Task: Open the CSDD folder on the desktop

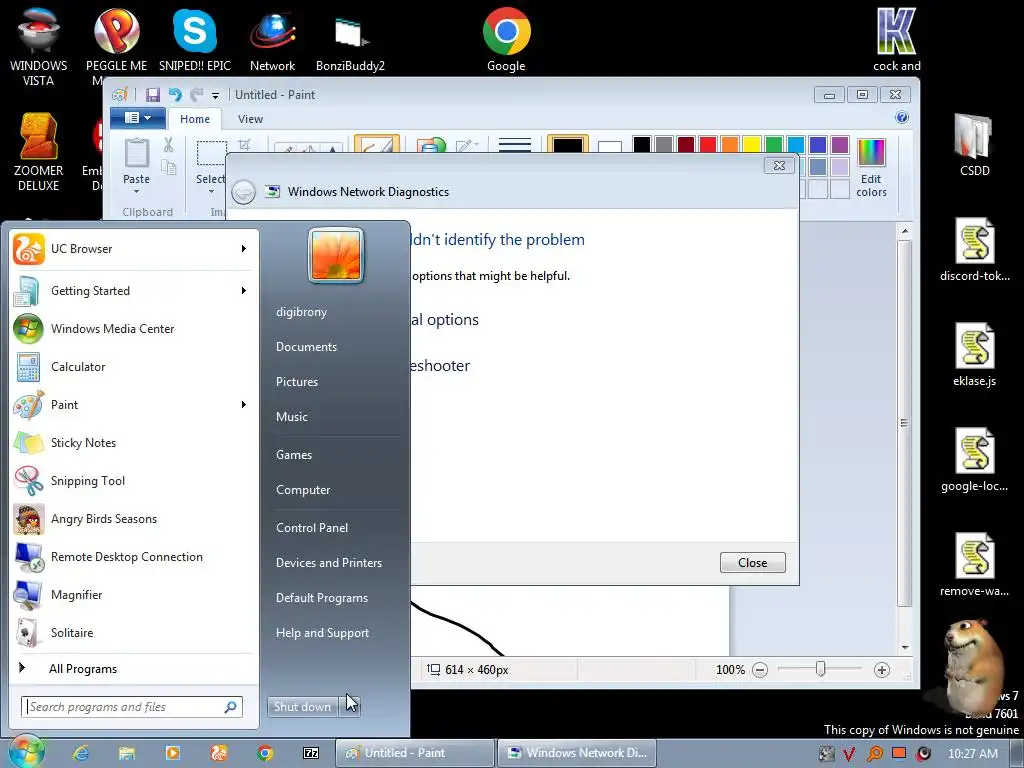Action: (974, 144)
